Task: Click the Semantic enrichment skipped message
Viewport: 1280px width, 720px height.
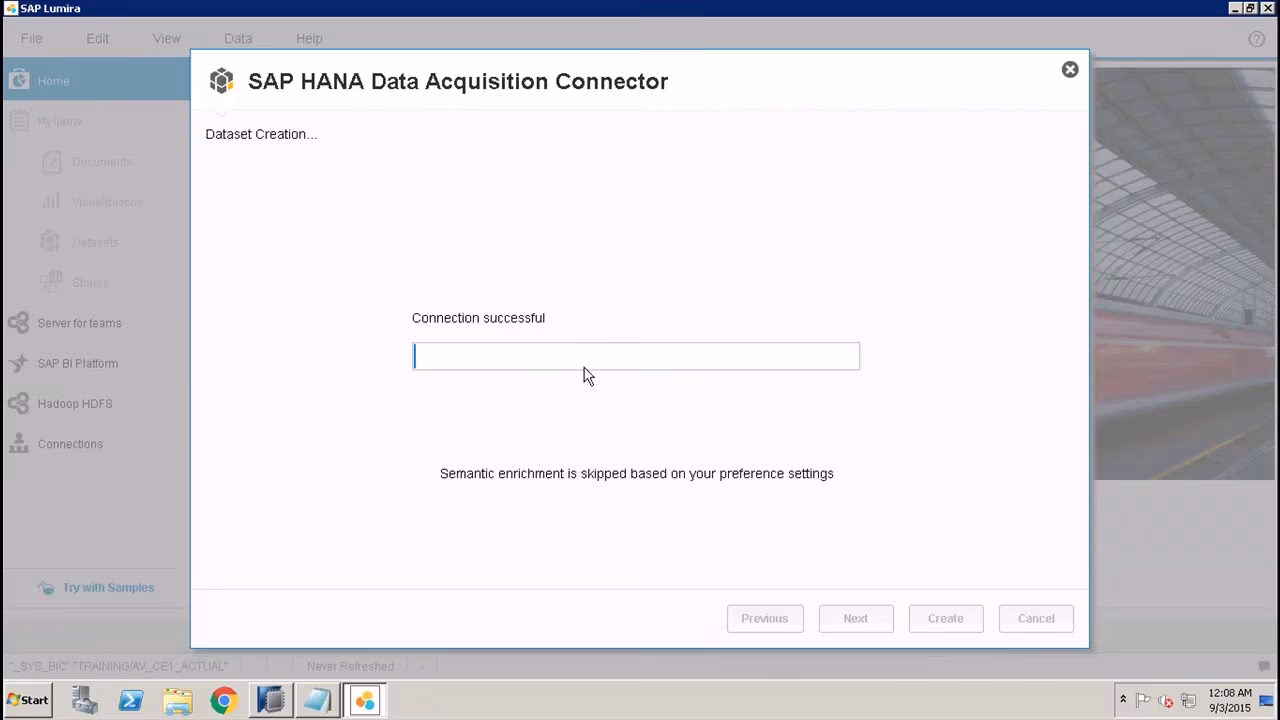Action: click(637, 473)
